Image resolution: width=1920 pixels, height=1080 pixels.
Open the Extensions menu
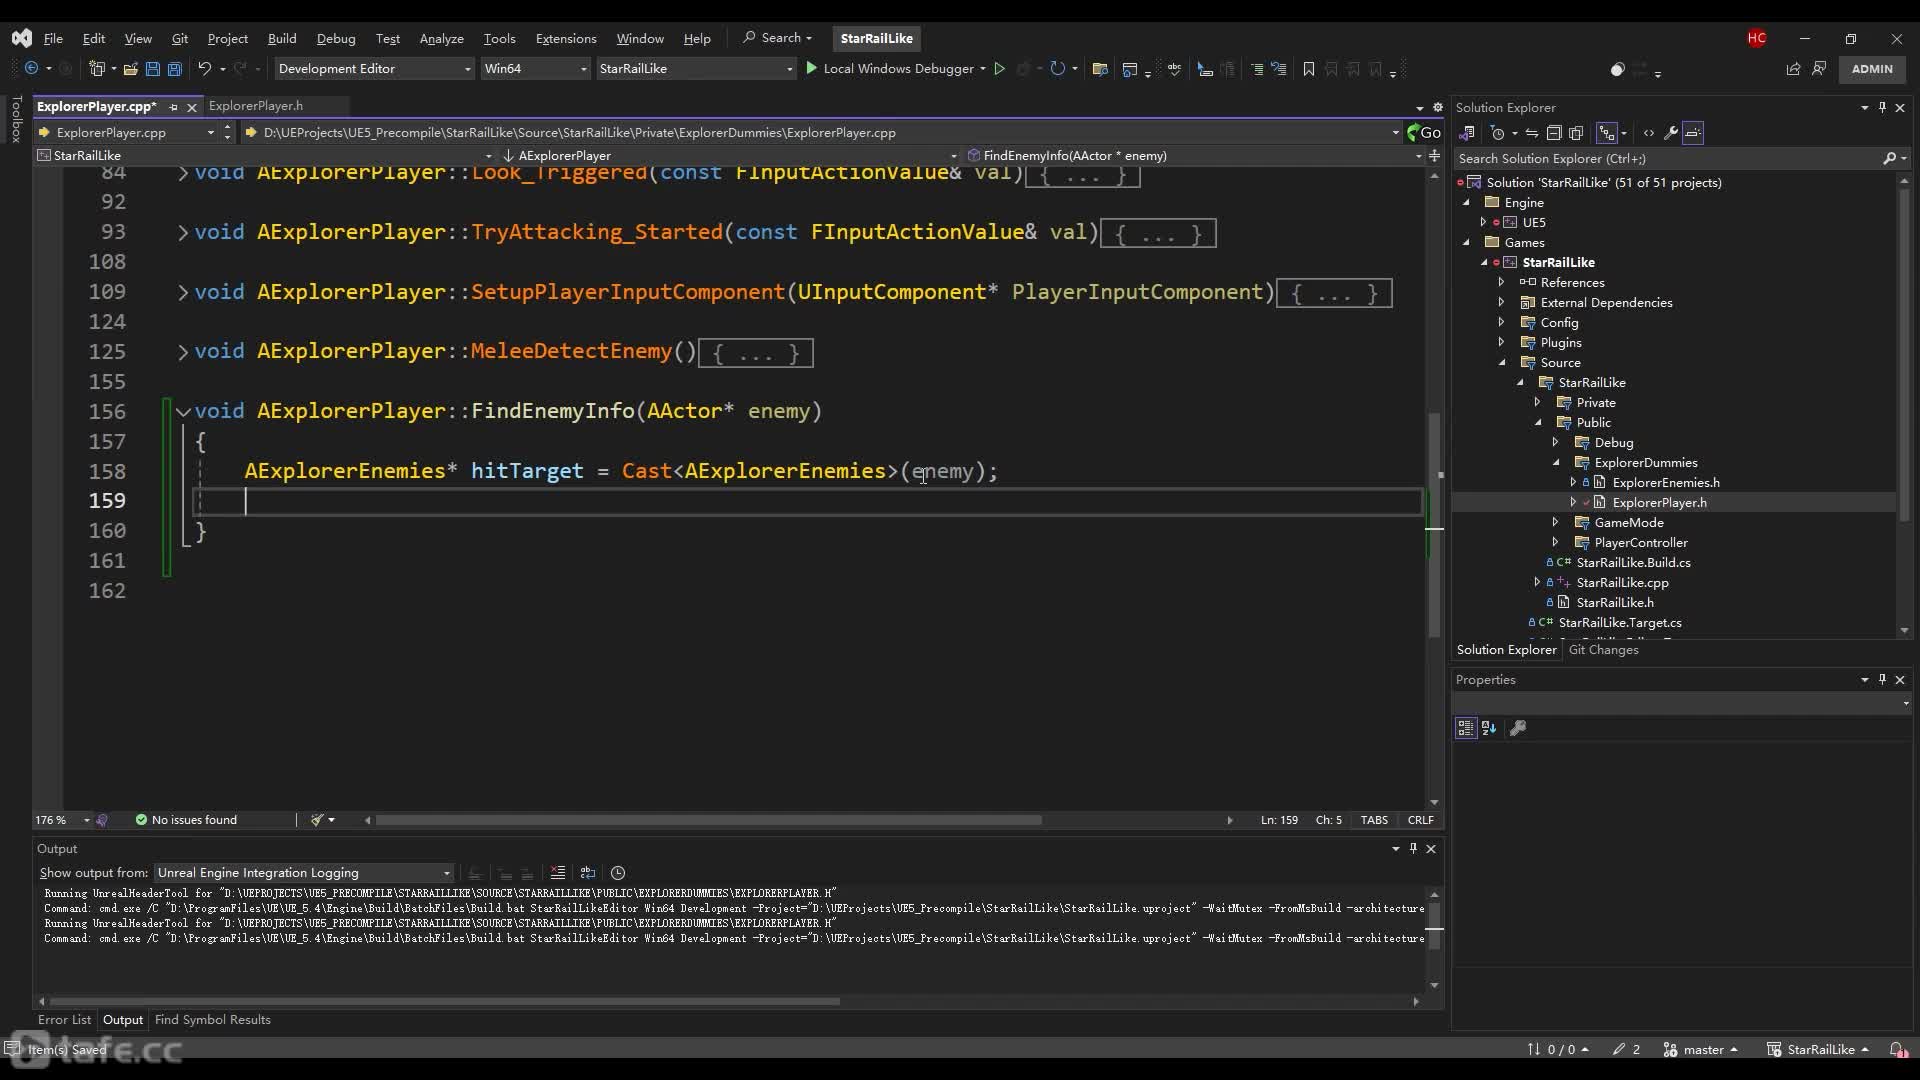pyautogui.click(x=566, y=38)
